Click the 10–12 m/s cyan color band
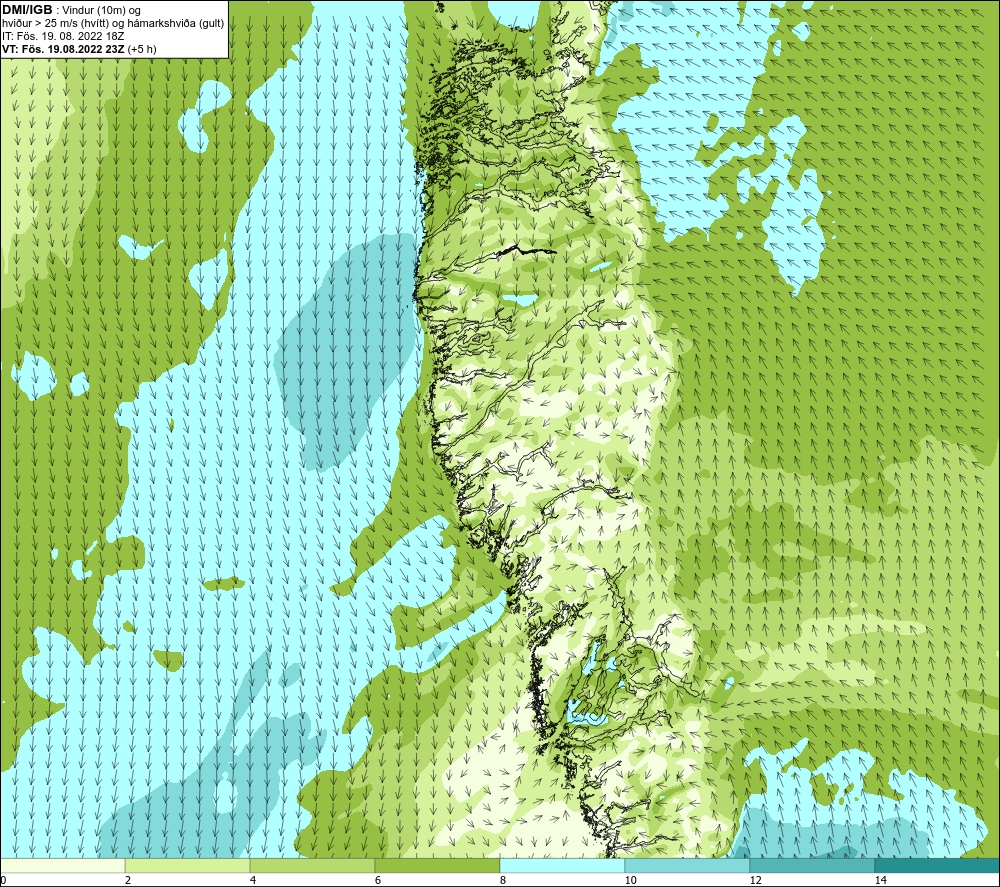 pyautogui.click(x=687, y=865)
